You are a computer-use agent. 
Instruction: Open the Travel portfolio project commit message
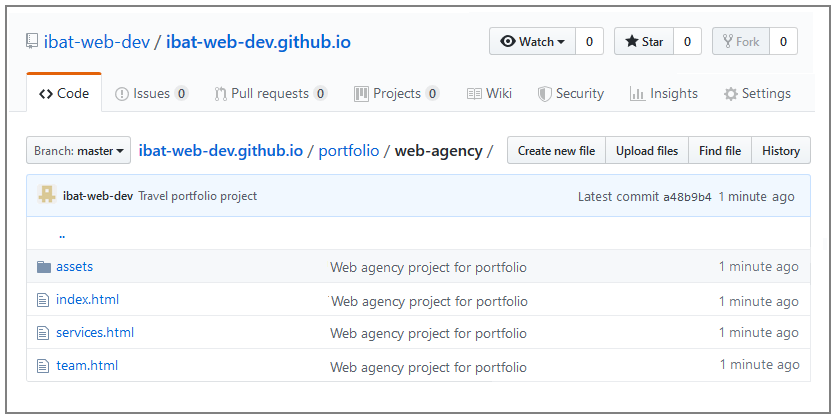tap(198, 196)
